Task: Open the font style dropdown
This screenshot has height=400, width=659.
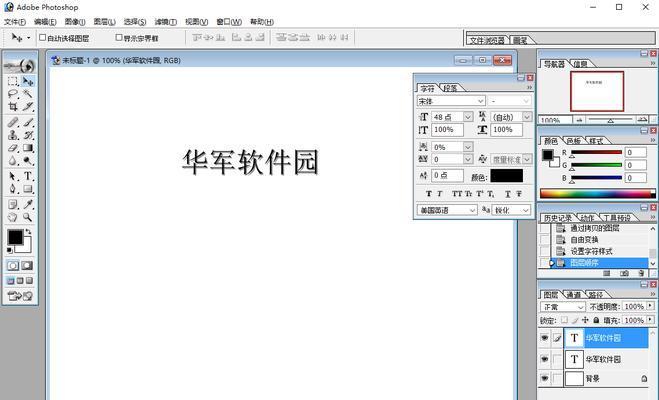Action: (526, 101)
